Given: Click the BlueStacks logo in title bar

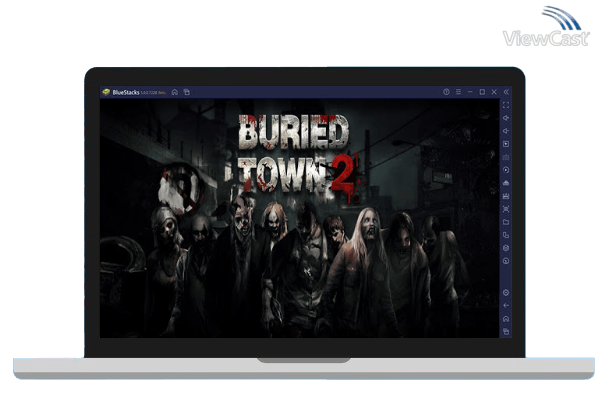Looking at the screenshot, I should pos(106,92).
